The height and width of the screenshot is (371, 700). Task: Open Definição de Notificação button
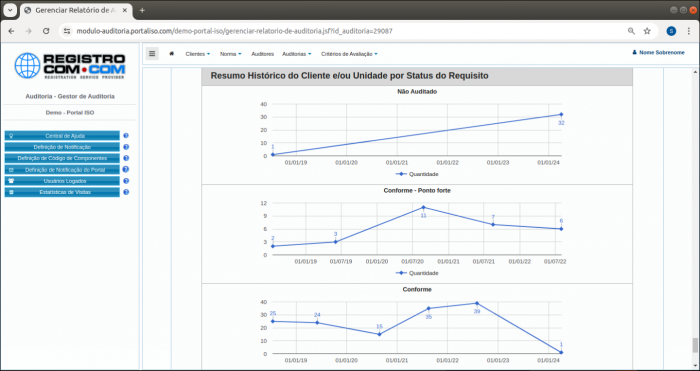pos(62,147)
